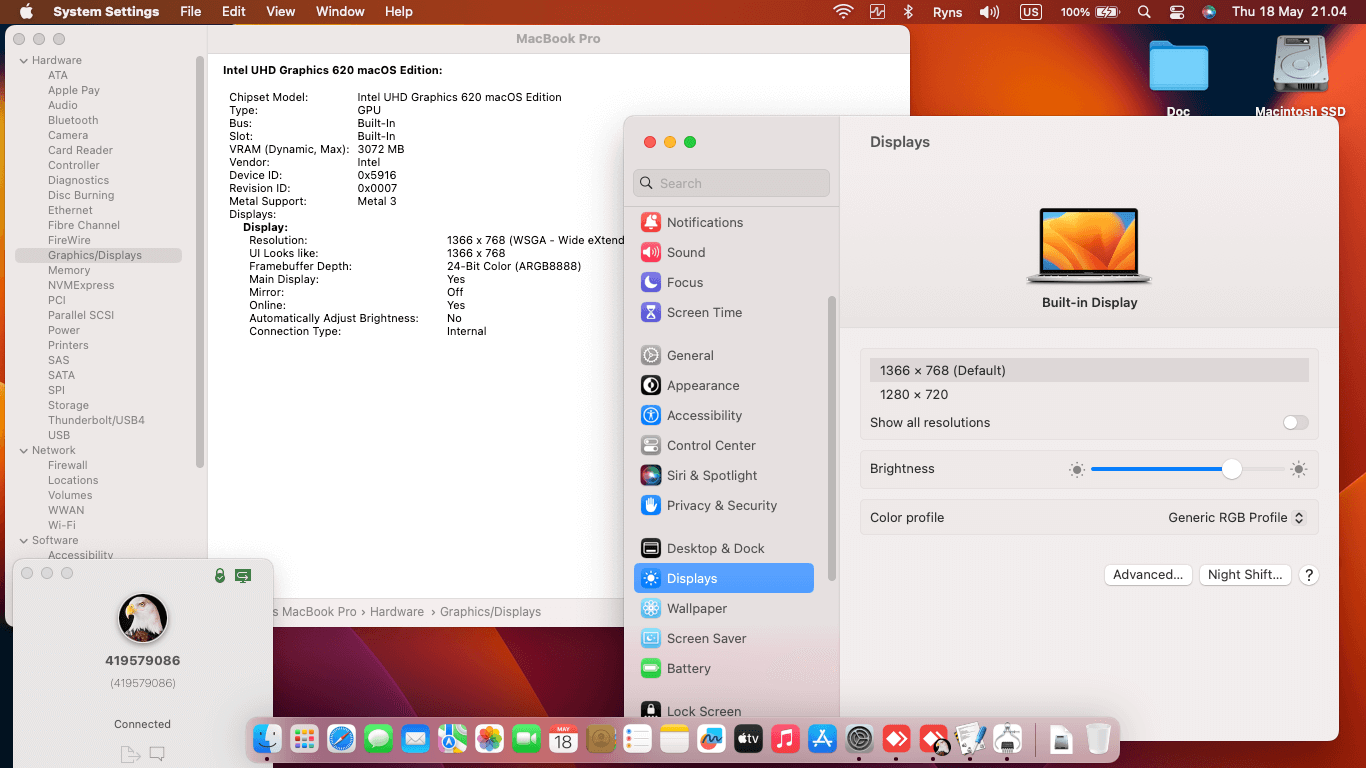Open the Photos app in the Dock
The image size is (1366, 768).
(489, 739)
